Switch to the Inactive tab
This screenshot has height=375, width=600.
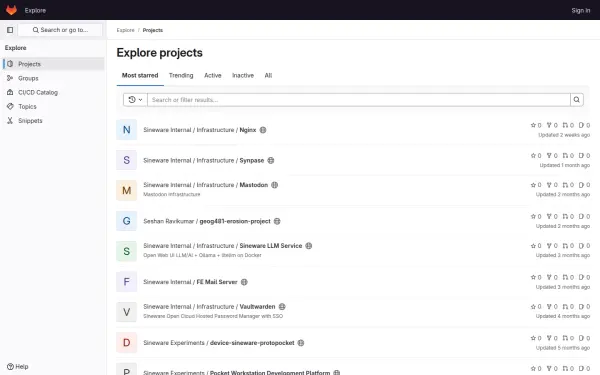click(243, 75)
